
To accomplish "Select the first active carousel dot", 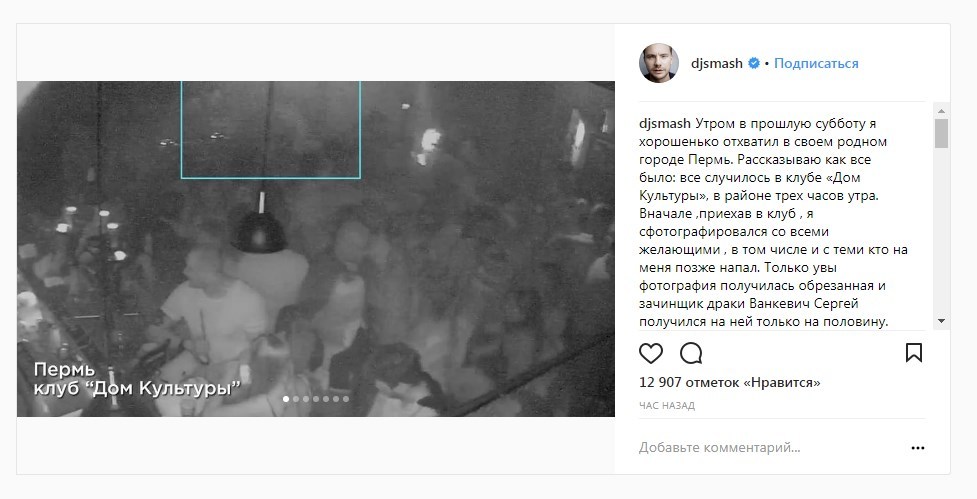I will point(286,399).
